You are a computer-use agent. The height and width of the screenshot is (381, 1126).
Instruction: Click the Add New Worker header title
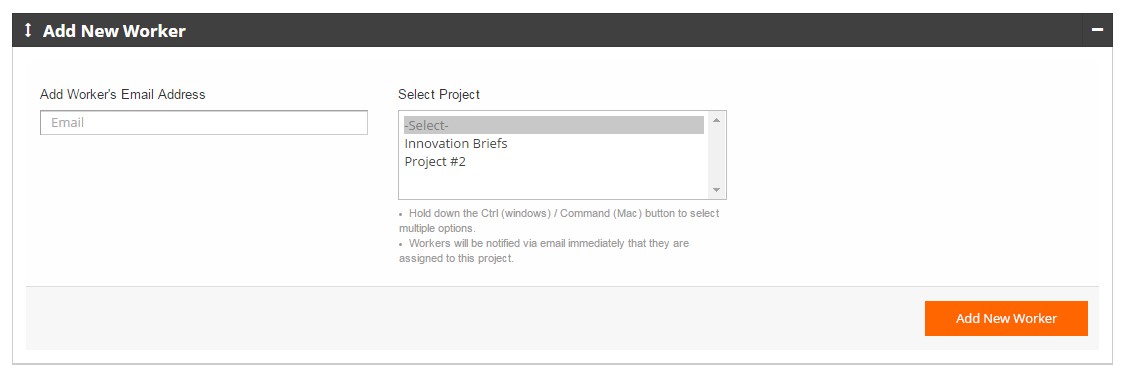(114, 31)
